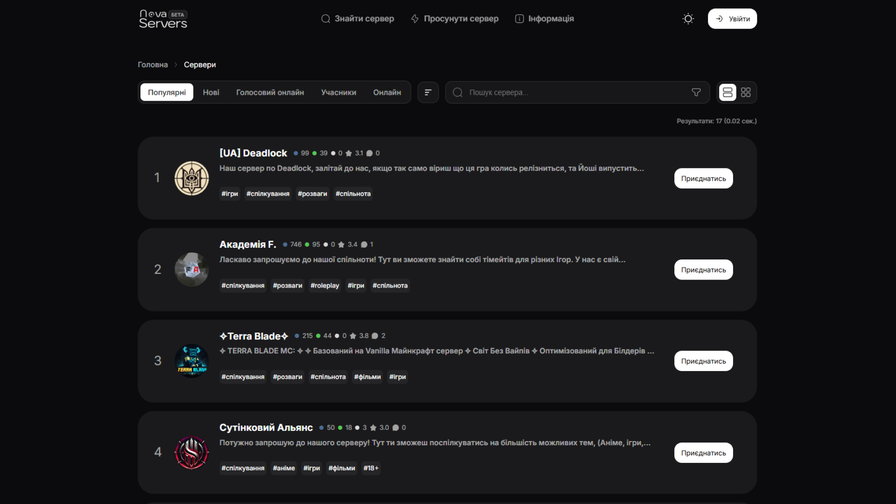Open Знайти сервер in the top navigation
896x504 pixels.
(357, 19)
